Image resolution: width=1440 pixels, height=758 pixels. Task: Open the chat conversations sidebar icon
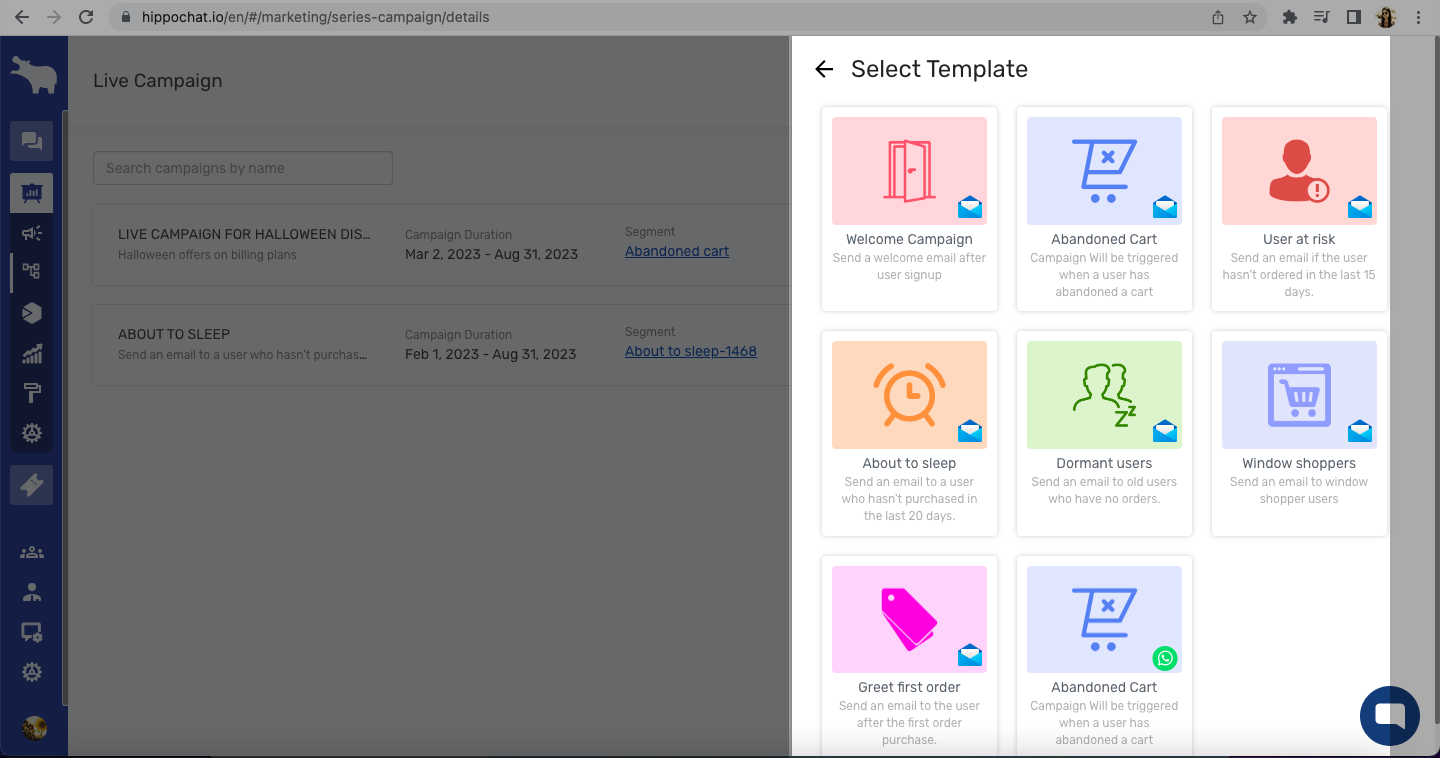tap(32, 141)
